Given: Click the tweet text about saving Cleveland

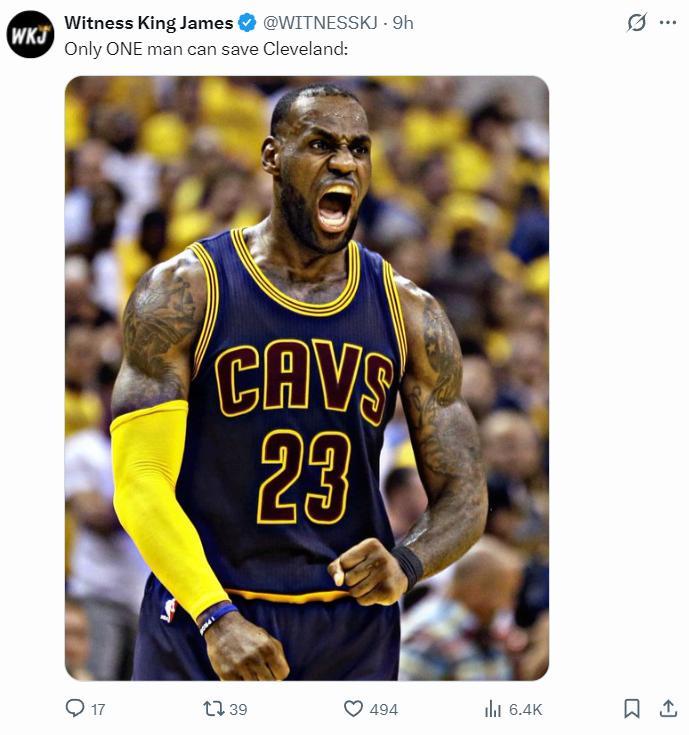Looking at the screenshot, I should tap(205, 48).
